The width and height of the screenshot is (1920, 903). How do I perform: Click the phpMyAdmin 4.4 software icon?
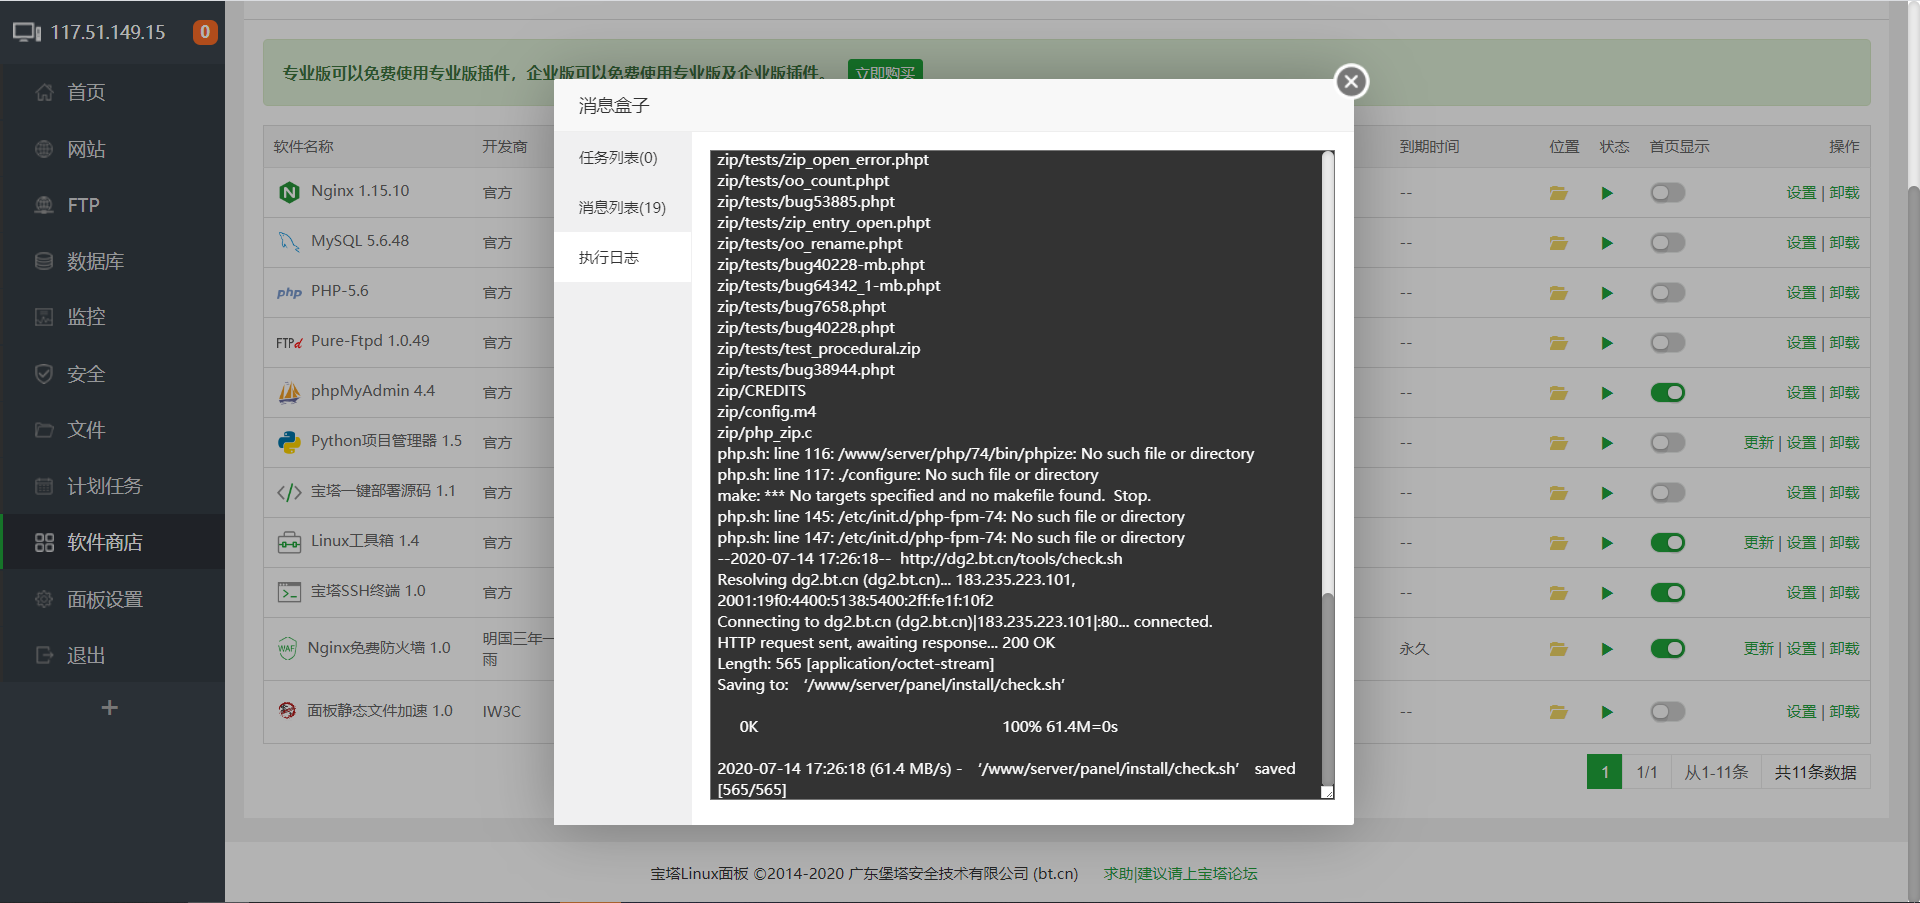(289, 392)
